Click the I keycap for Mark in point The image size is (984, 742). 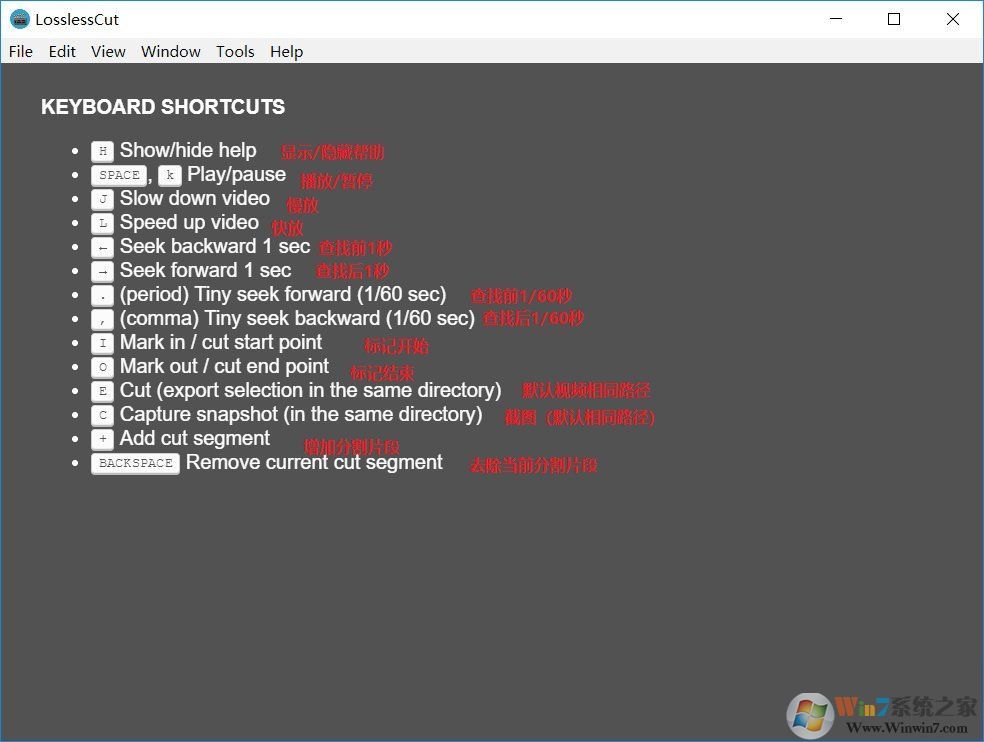click(103, 343)
